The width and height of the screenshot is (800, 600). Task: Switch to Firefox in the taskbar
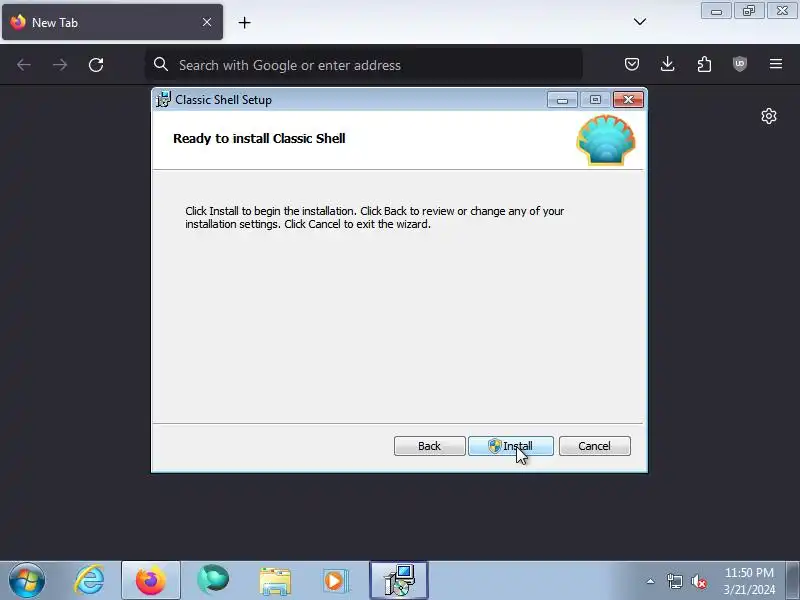151,581
